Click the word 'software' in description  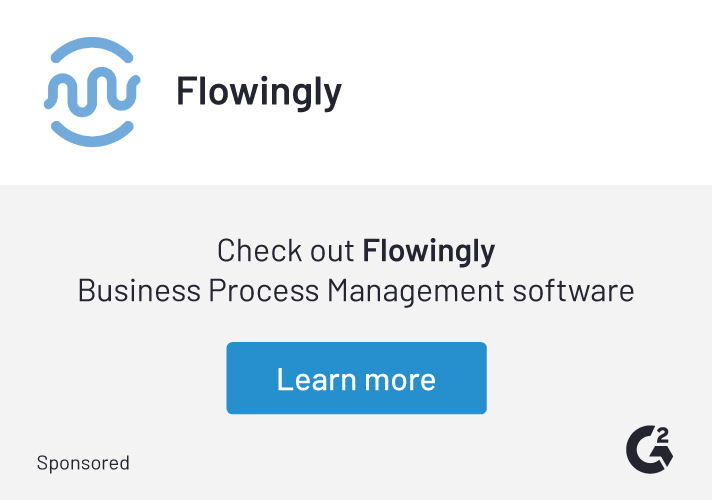(x=574, y=291)
